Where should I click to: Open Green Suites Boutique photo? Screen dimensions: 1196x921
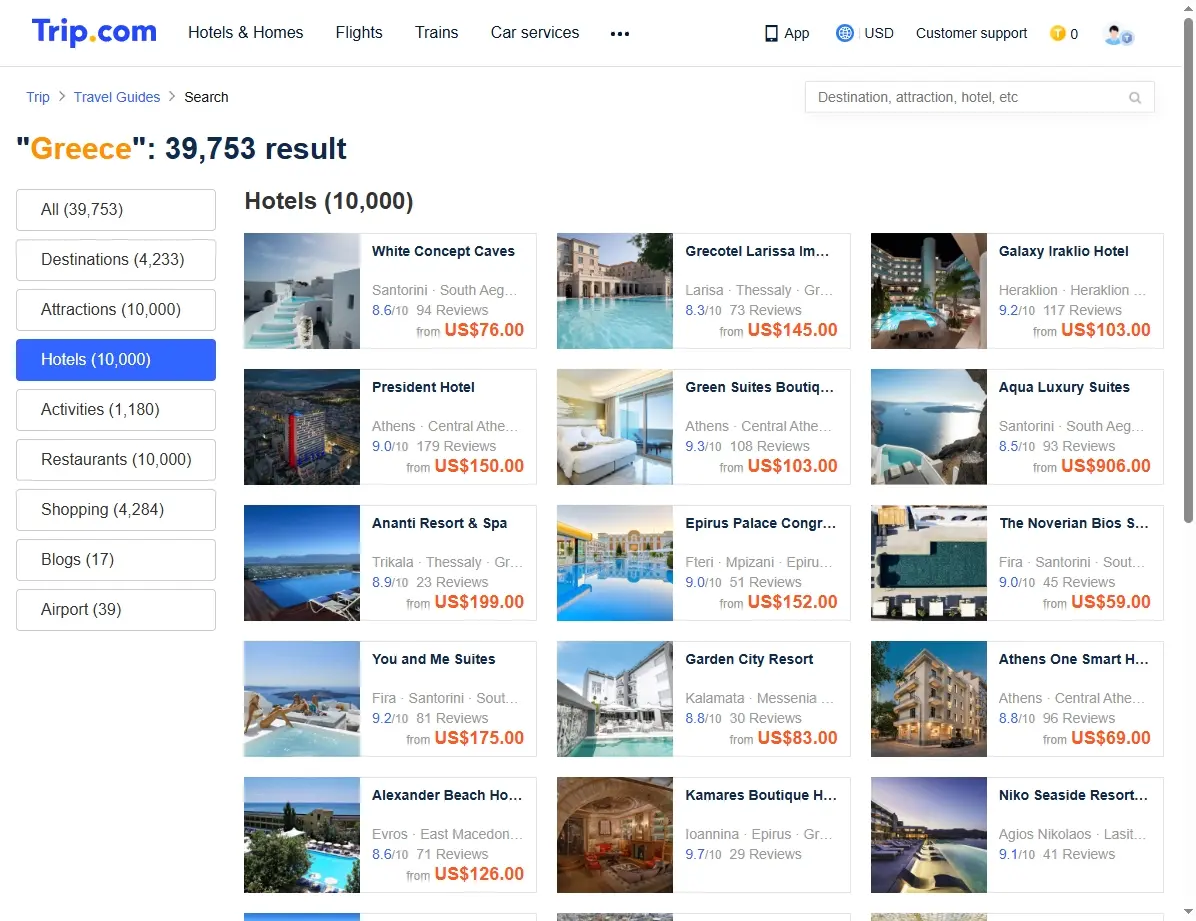click(x=615, y=427)
